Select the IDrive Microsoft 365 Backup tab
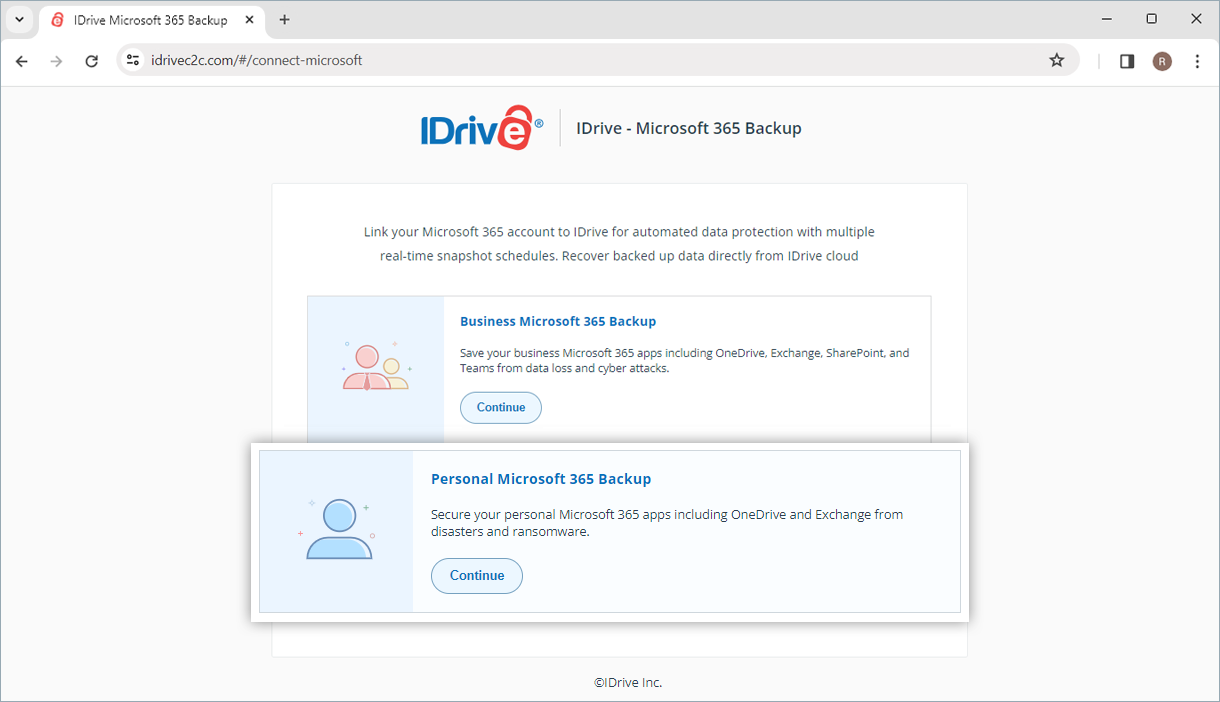1220x702 pixels. click(153, 20)
